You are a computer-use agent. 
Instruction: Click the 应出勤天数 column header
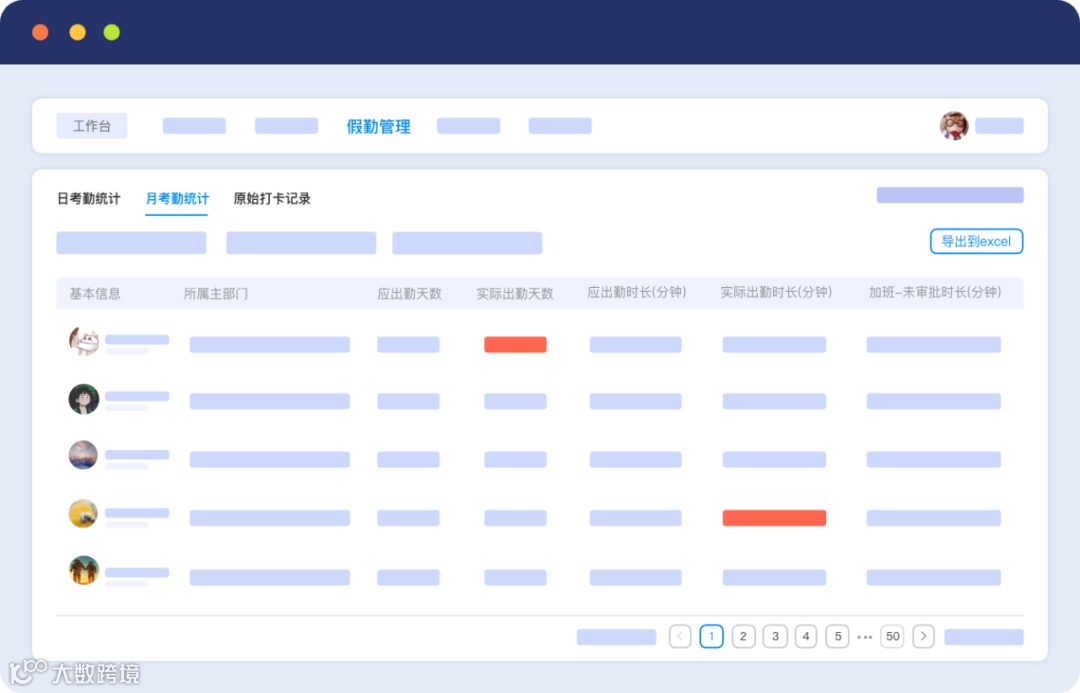click(x=409, y=293)
